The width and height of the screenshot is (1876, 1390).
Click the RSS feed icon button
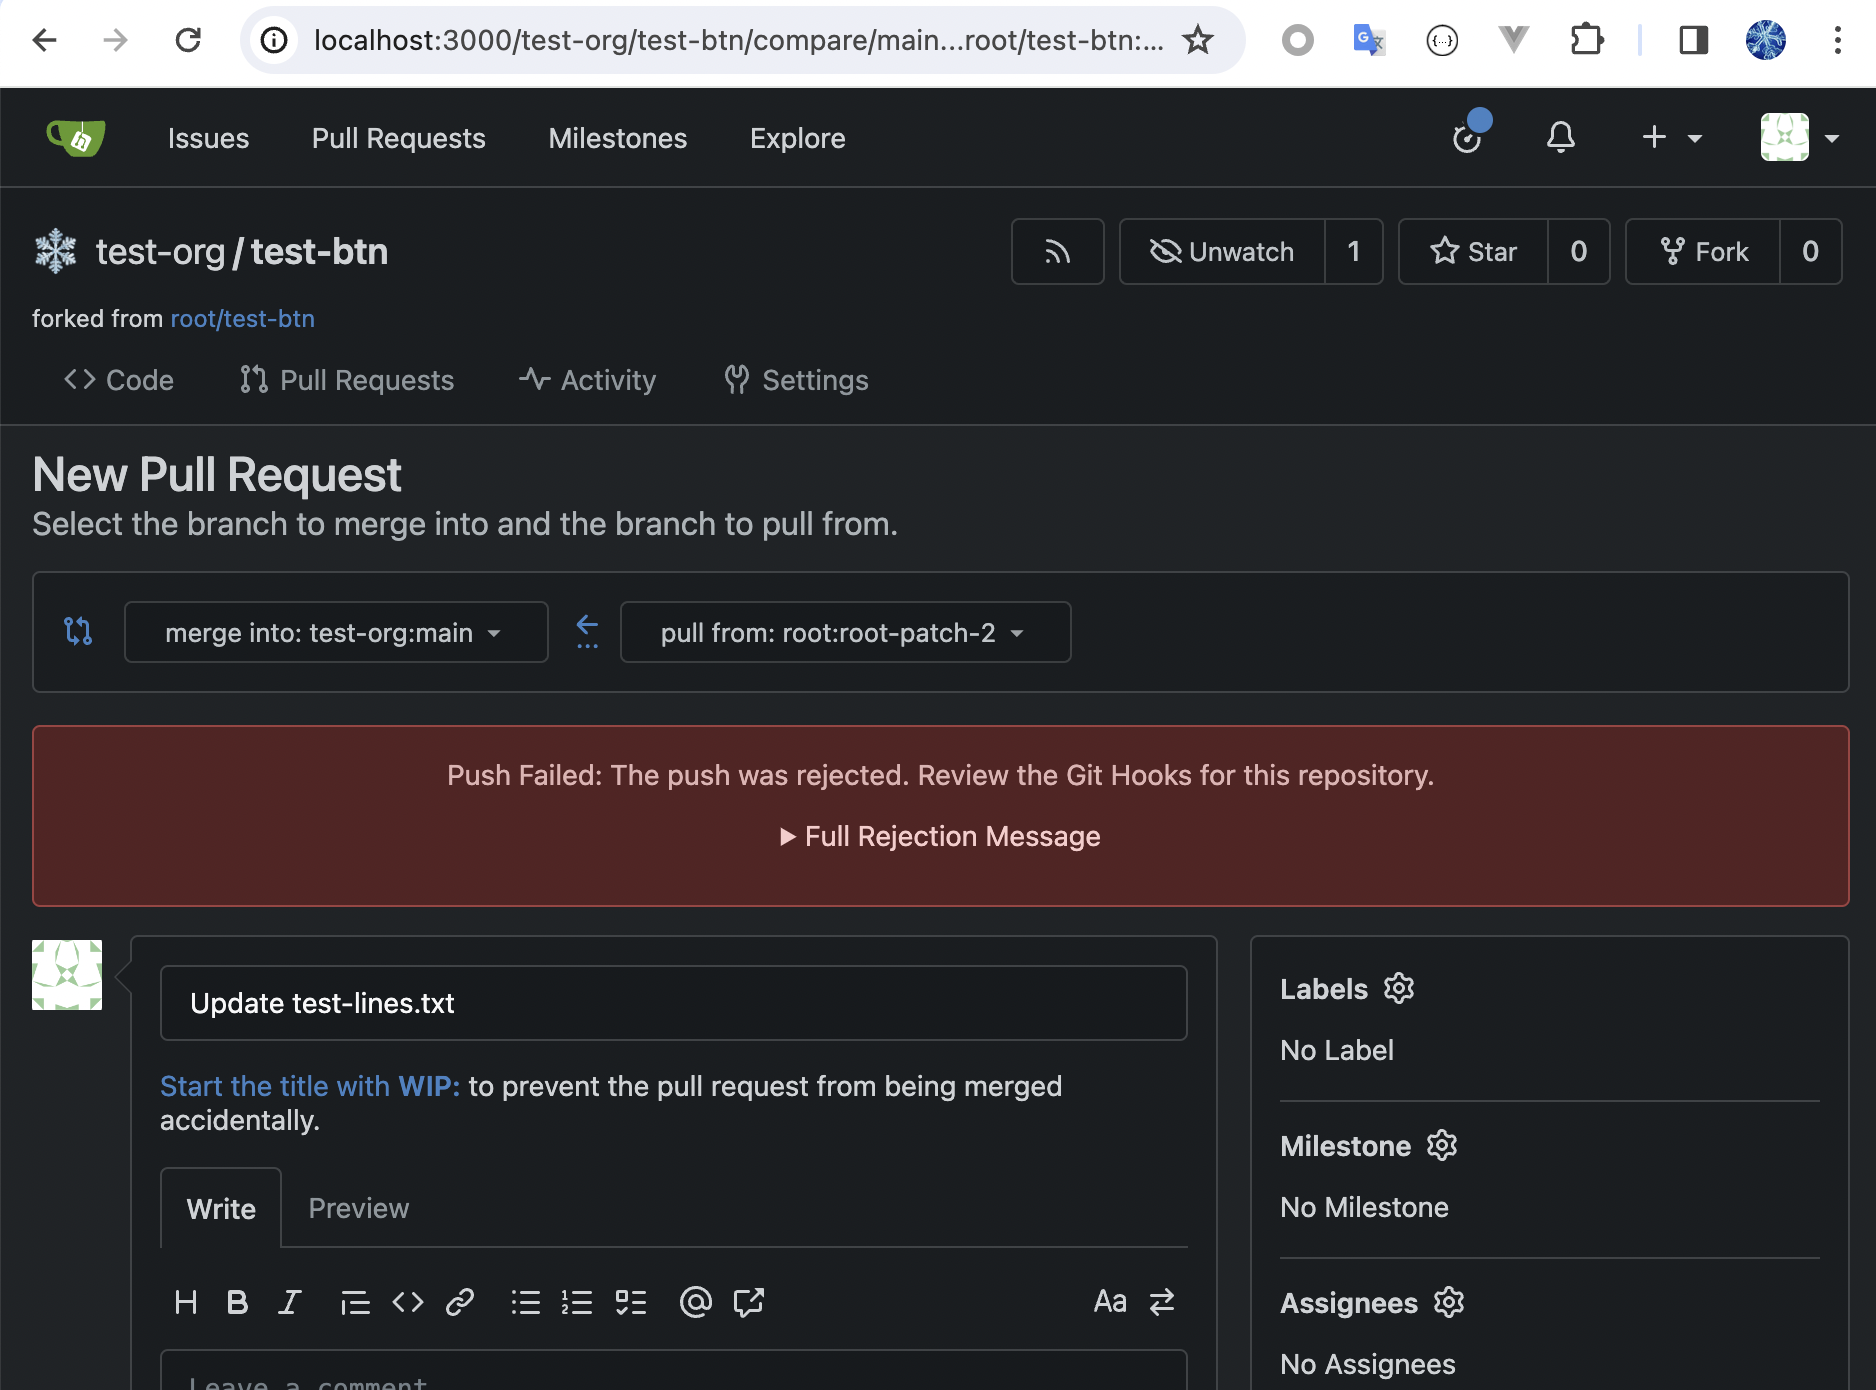[x=1057, y=252]
